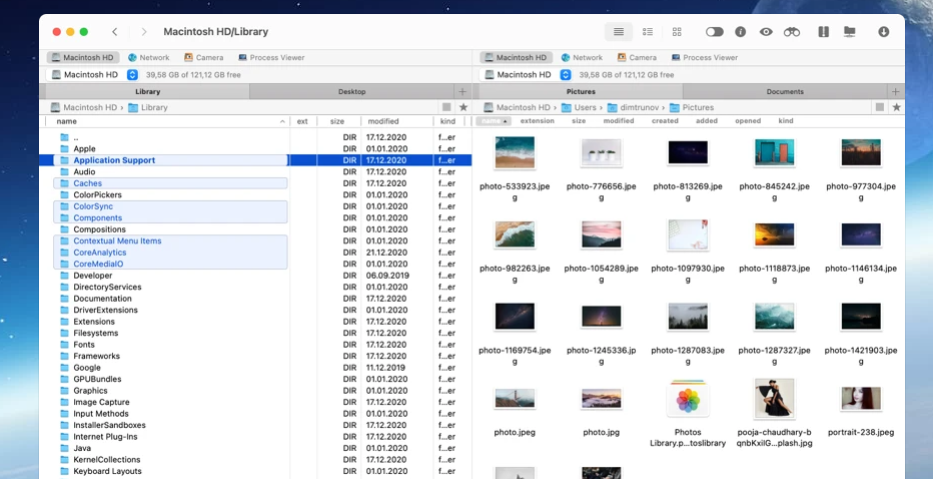
Task: Click the binoculars search icon
Action: click(792, 32)
